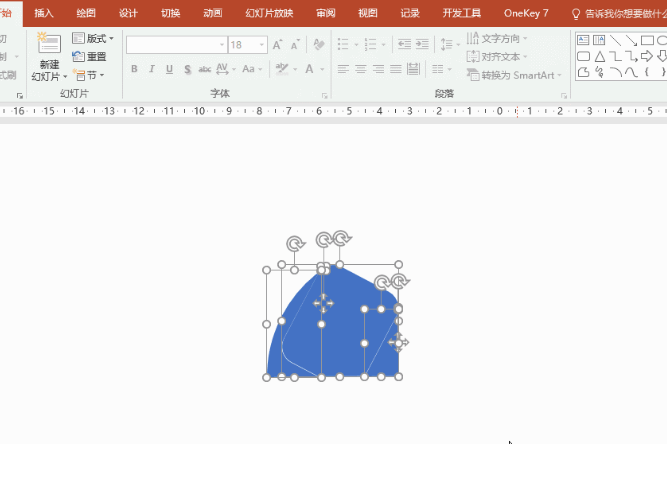Select the rounded rectangle shape
667x486 pixels.
click(x=583, y=56)
